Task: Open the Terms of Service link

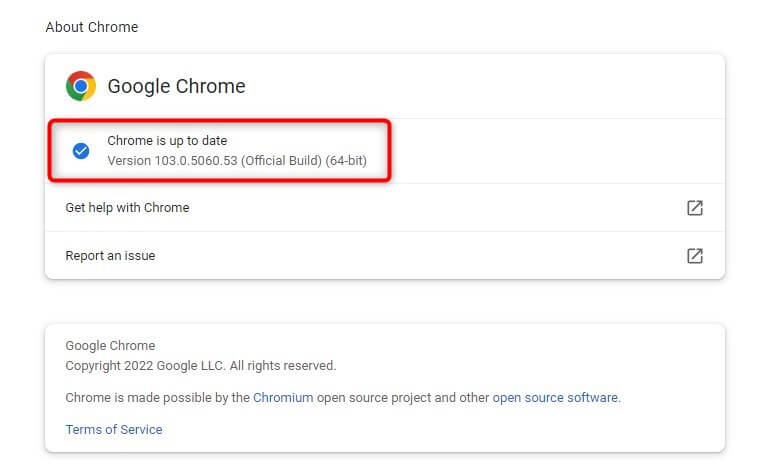Action: point(113,429)
